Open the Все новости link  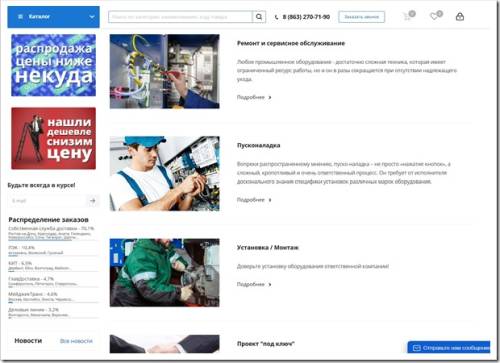point(76,341)
